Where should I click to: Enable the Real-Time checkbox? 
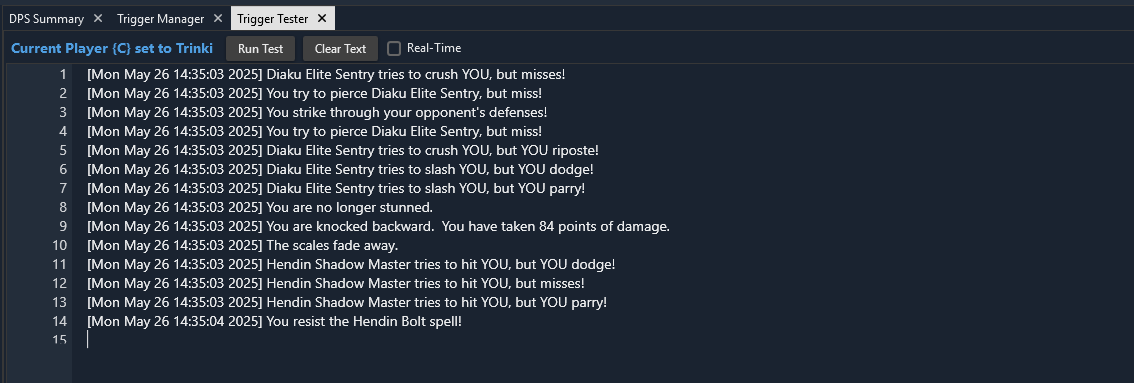(x=394, y=48)
